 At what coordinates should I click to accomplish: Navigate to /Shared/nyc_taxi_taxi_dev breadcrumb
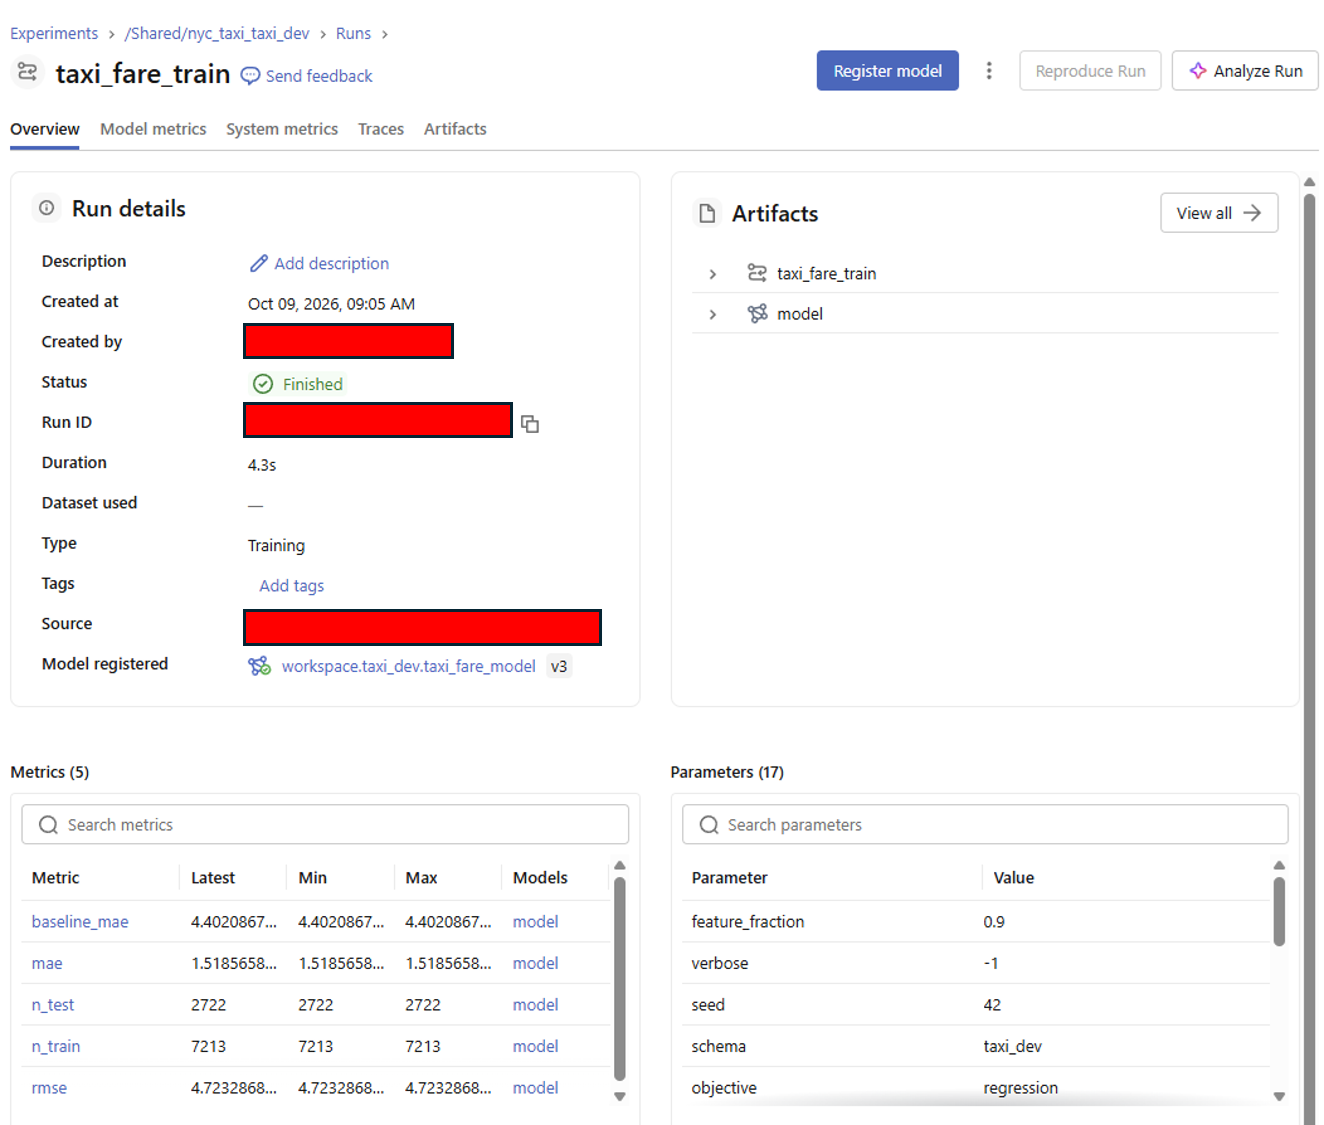tap(217, 33)
